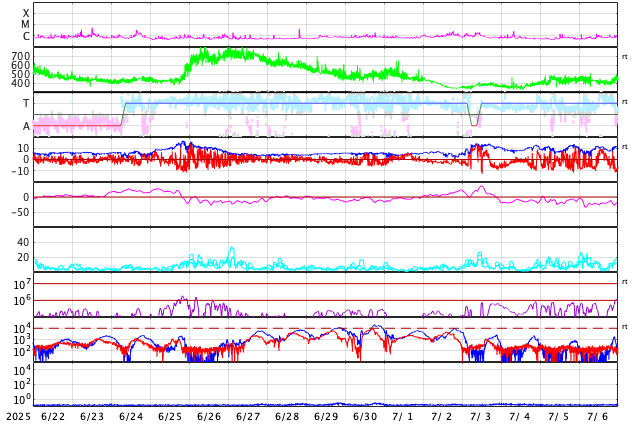Click the 500 axis value
The height and width of the screenshot is (424, 634).
click(x=21, y=74)
